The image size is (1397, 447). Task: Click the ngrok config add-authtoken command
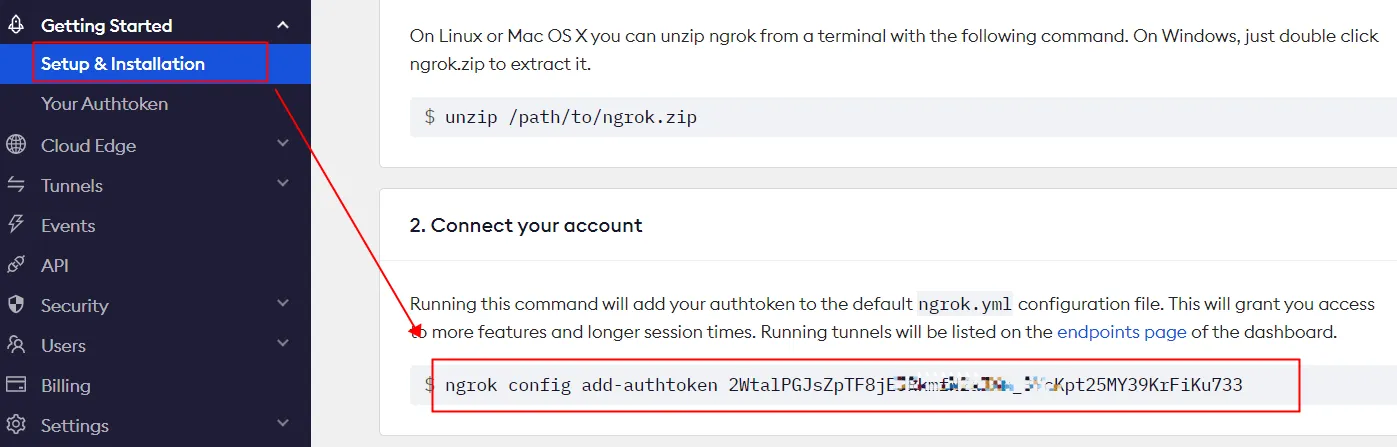pyautogui.click(x=844, y=385)
